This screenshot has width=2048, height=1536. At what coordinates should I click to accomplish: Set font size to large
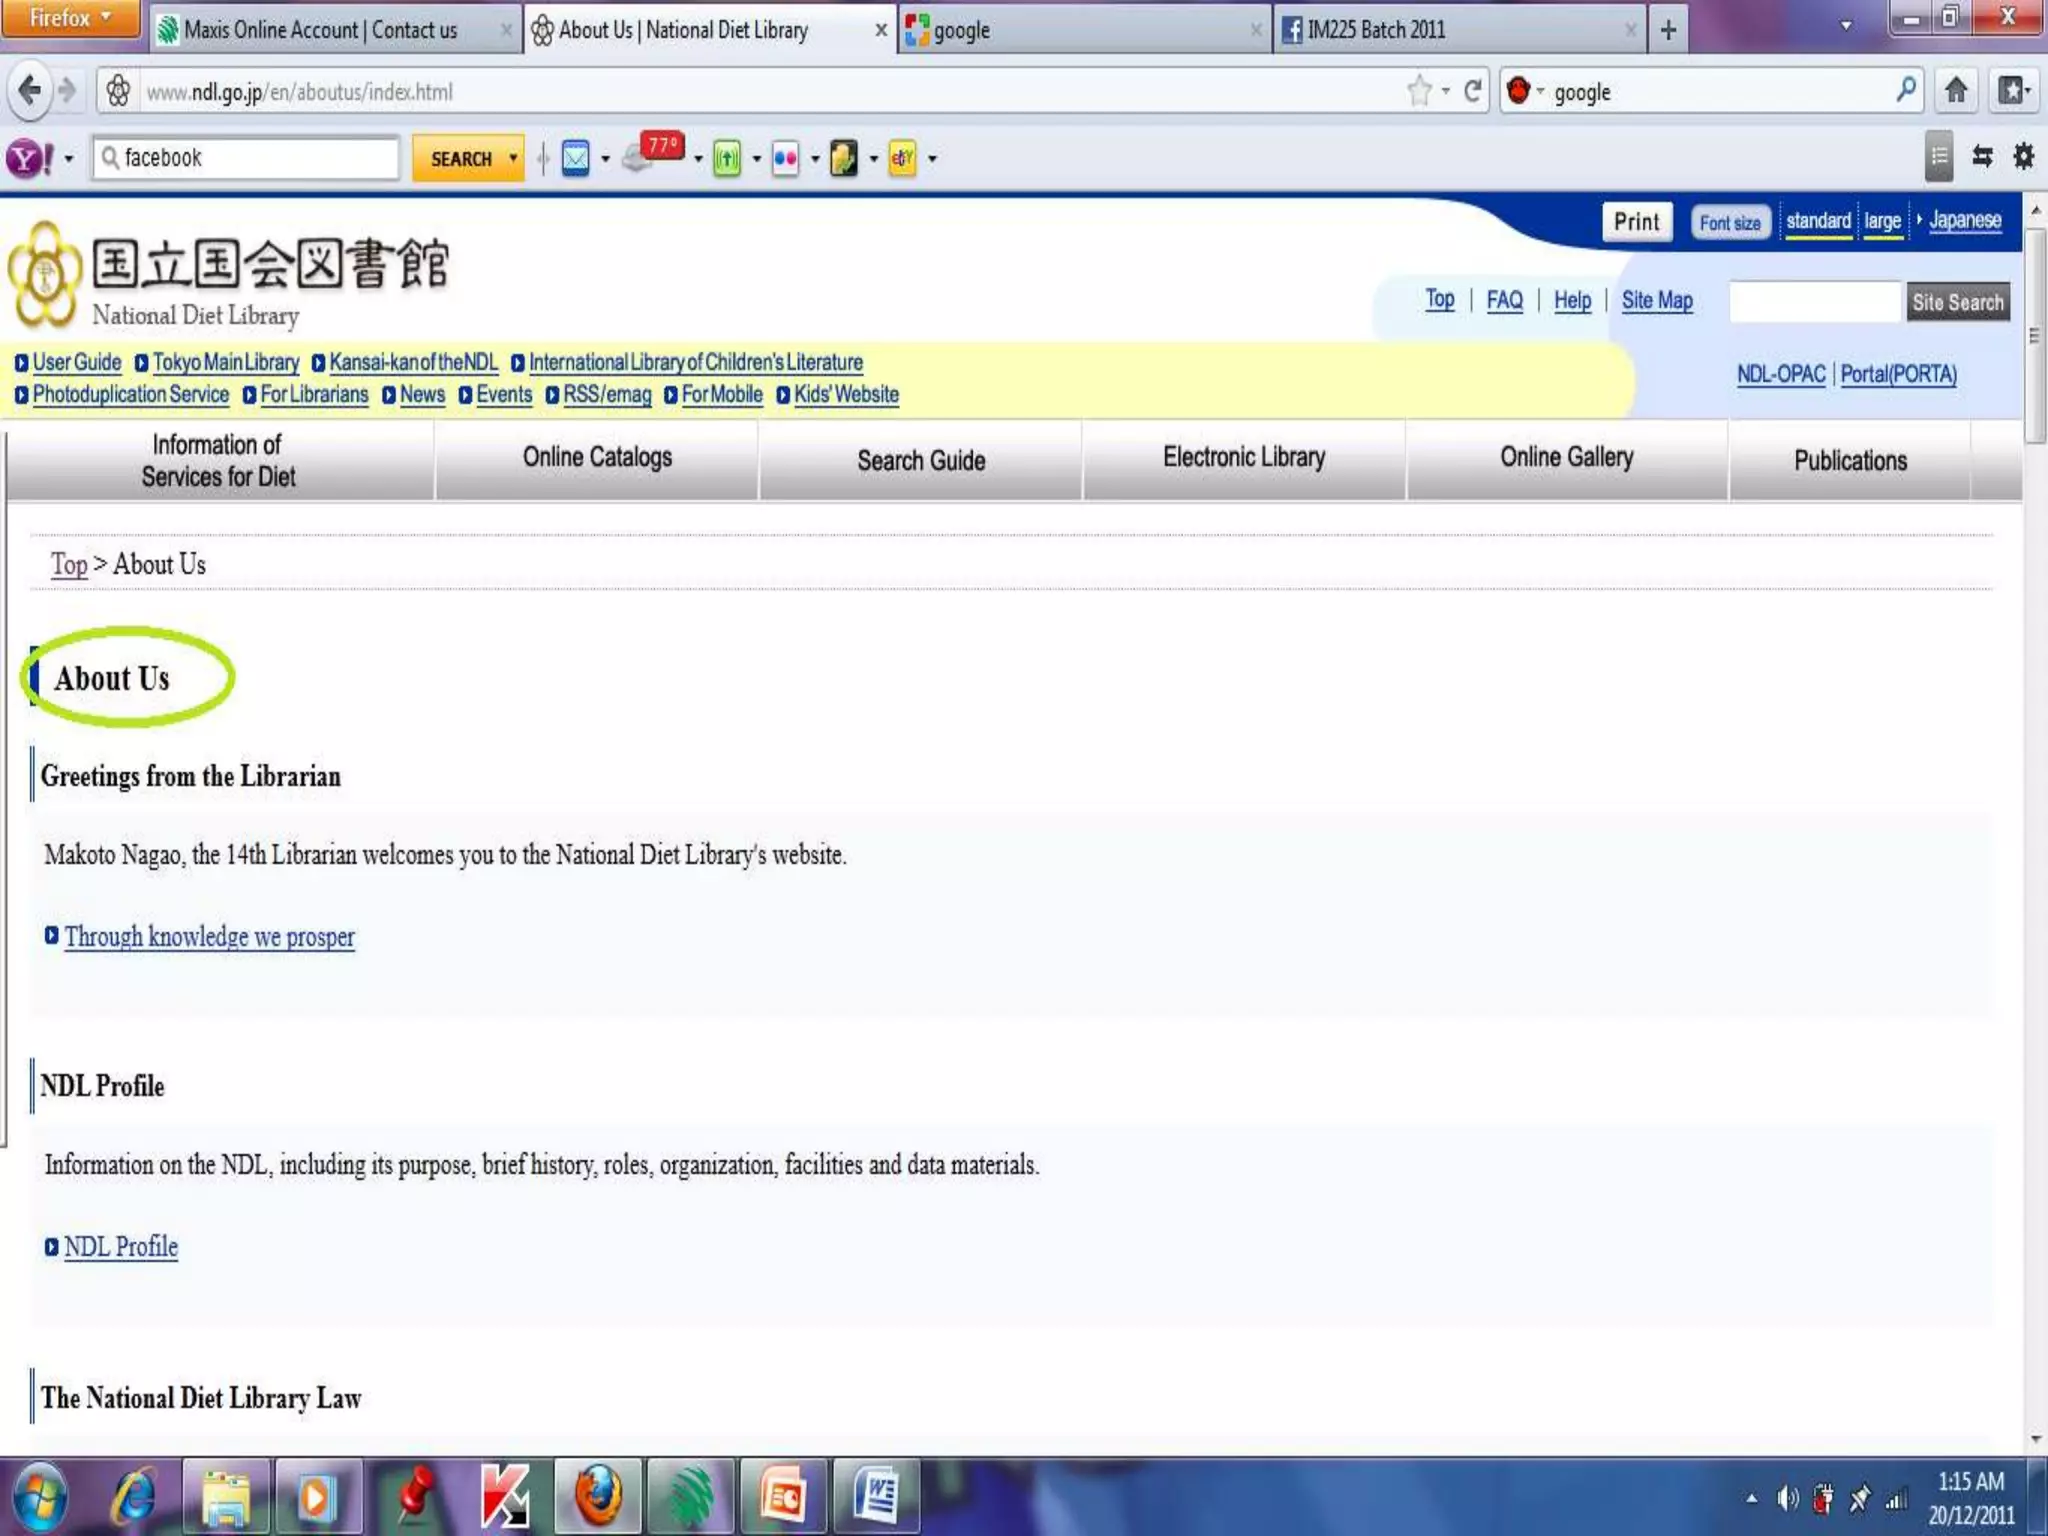coord(1882,222)
